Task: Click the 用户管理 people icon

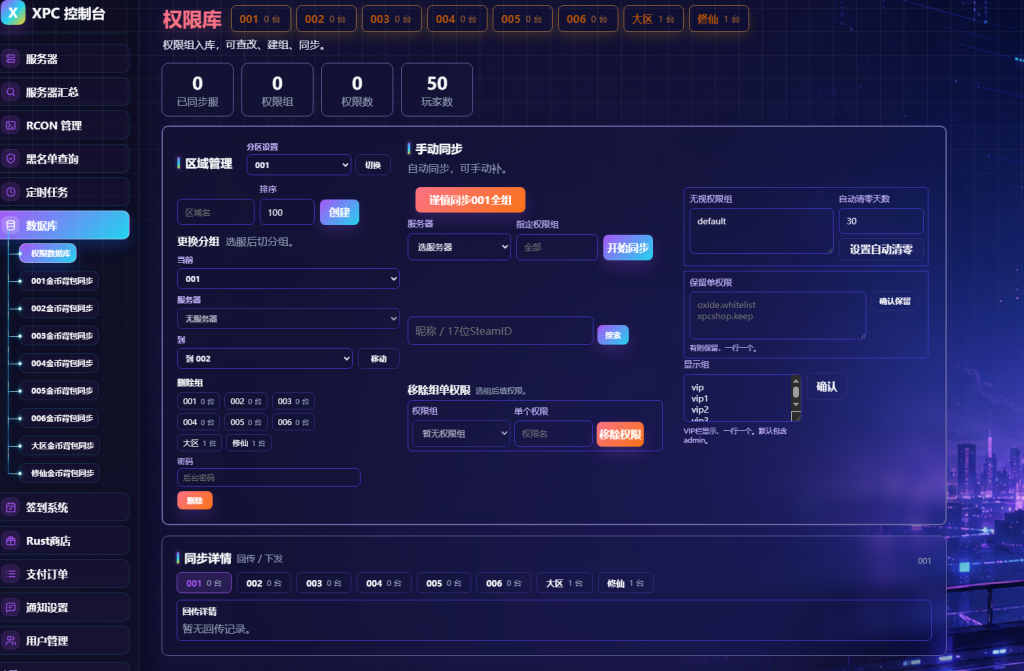Action: click(x=10, y=641)
